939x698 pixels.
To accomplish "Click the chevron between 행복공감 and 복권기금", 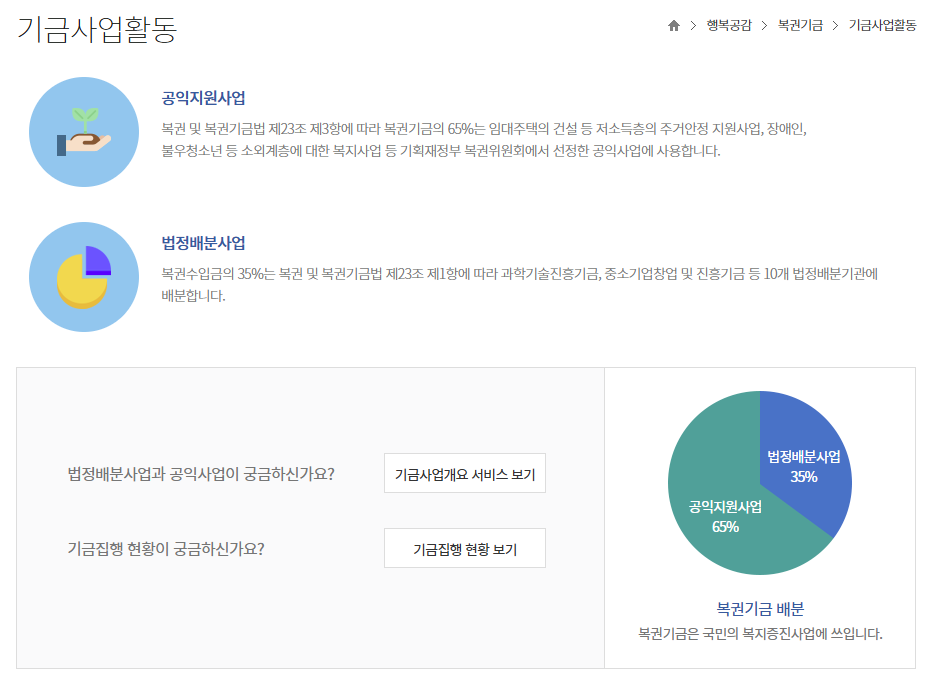I will (x=763, y=26).
